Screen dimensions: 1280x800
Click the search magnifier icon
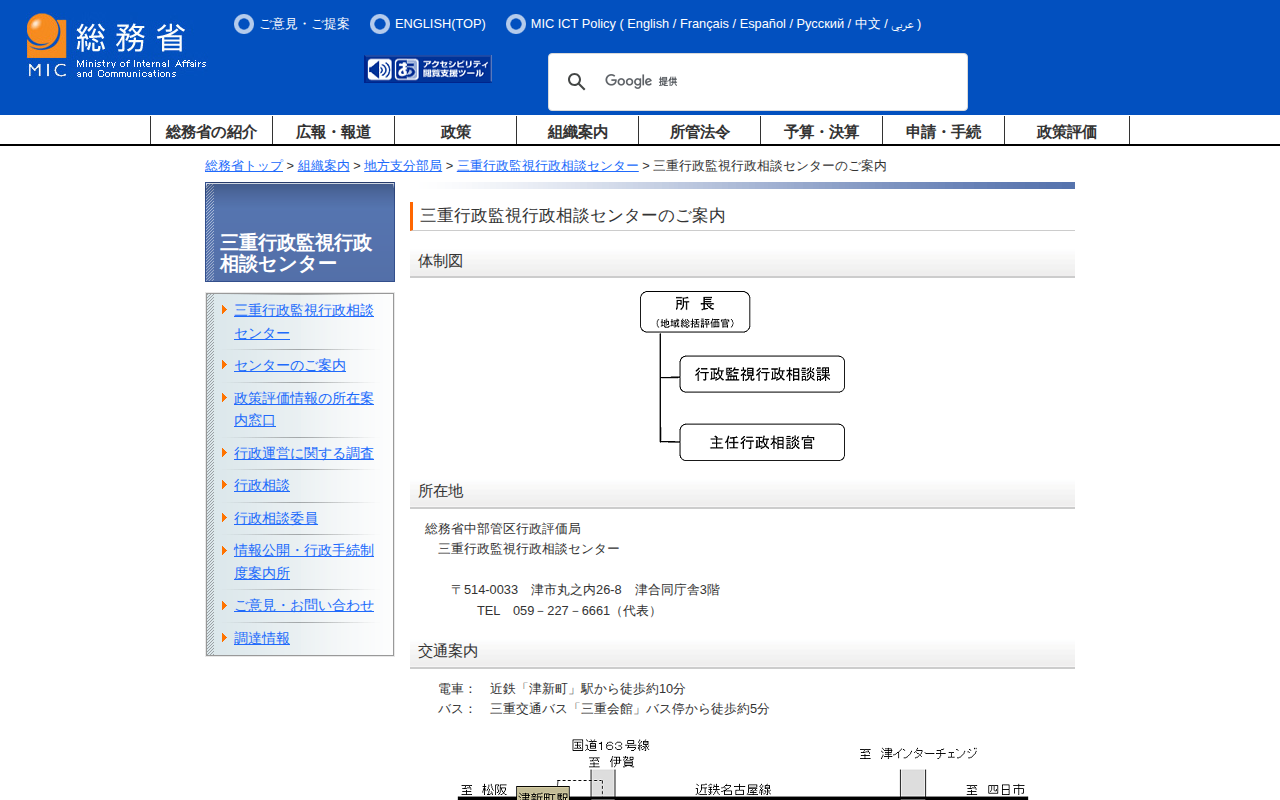tap(576, 82)
